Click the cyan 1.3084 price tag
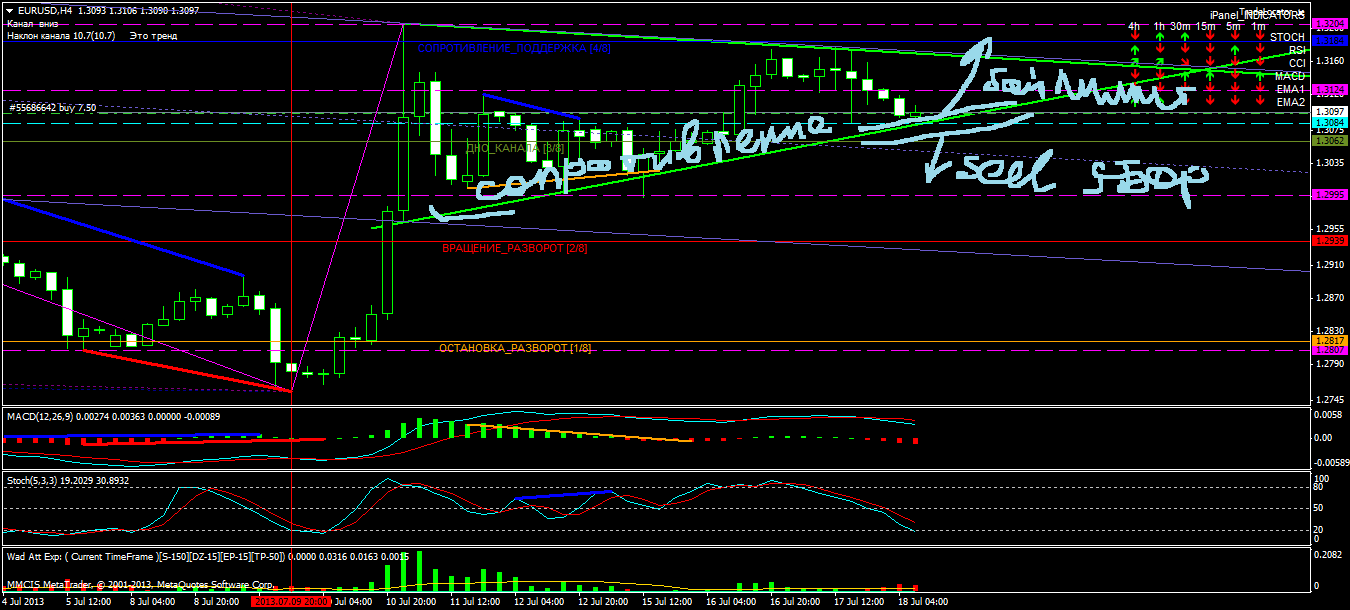Viewport: 1350px width, 610px height. (x=1330, y=123)
